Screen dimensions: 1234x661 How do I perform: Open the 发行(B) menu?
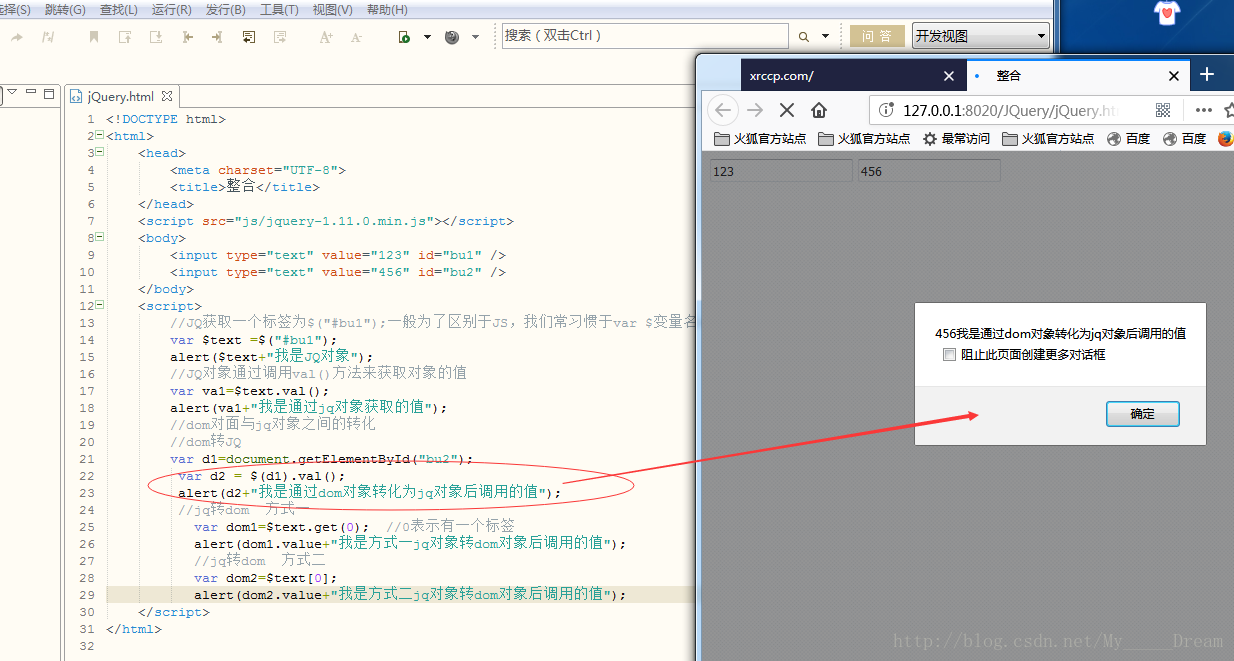click(225, 10)
